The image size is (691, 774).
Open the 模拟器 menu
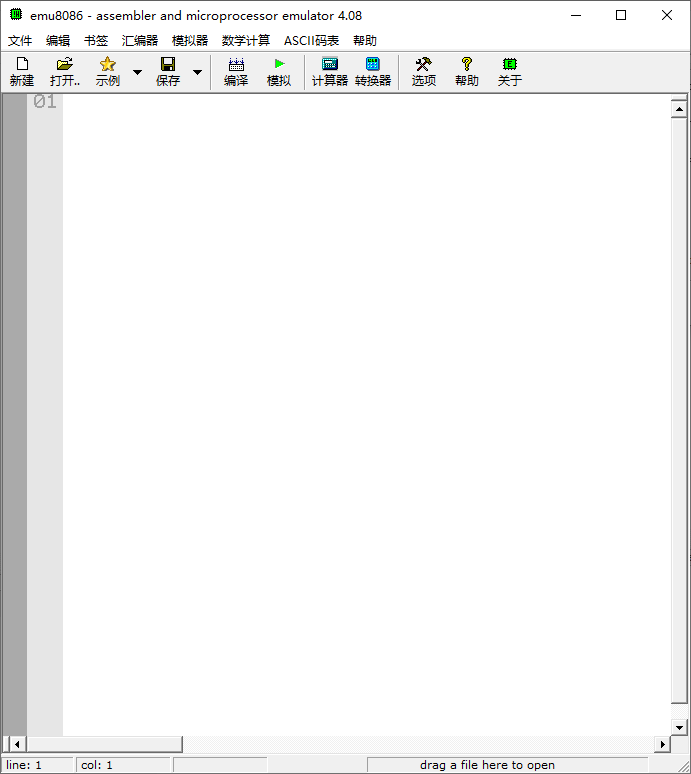point(190,40)
